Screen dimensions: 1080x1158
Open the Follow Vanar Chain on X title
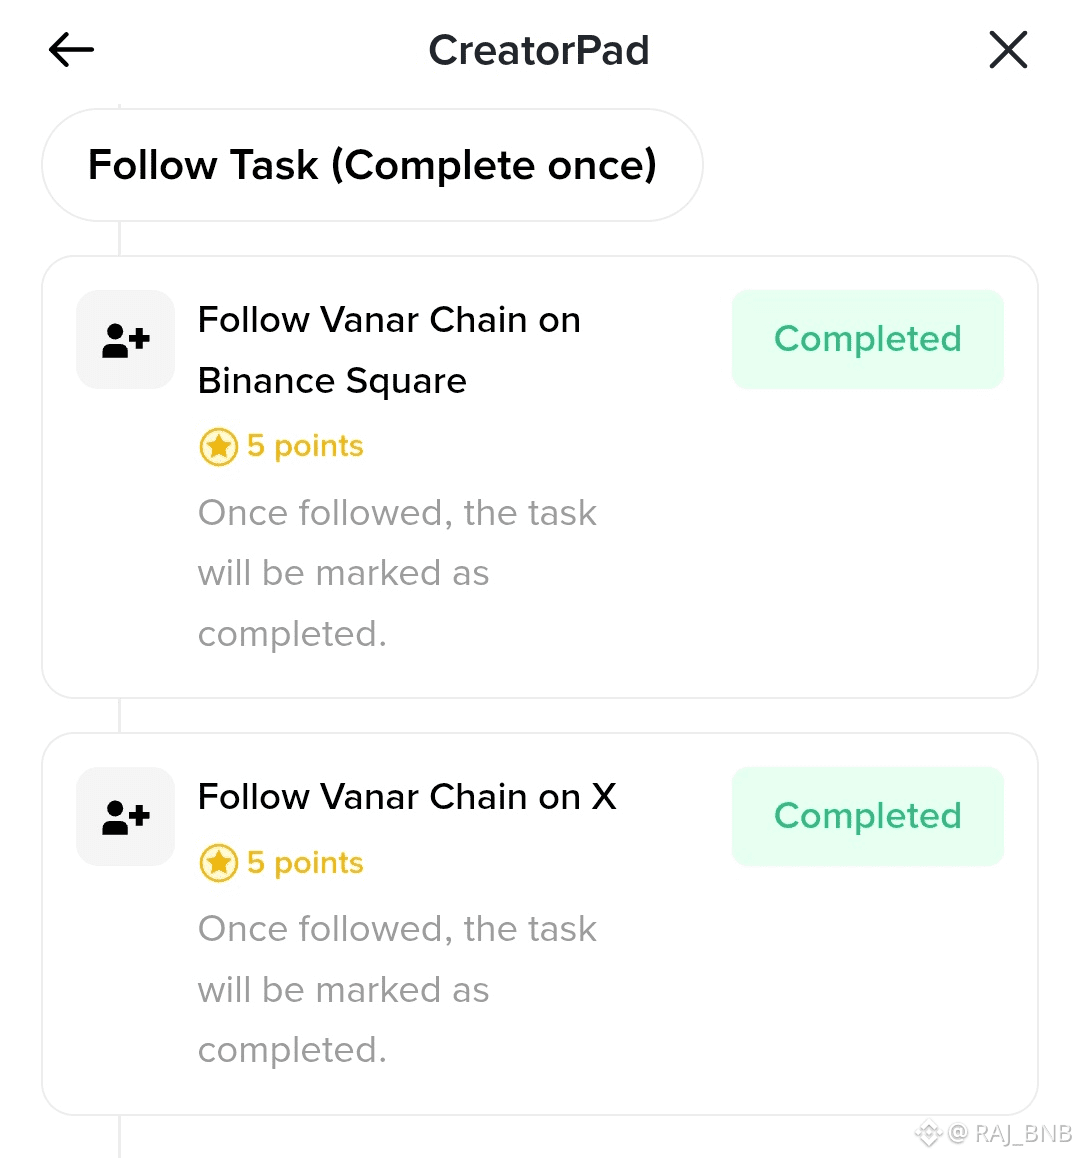(407, 797)
